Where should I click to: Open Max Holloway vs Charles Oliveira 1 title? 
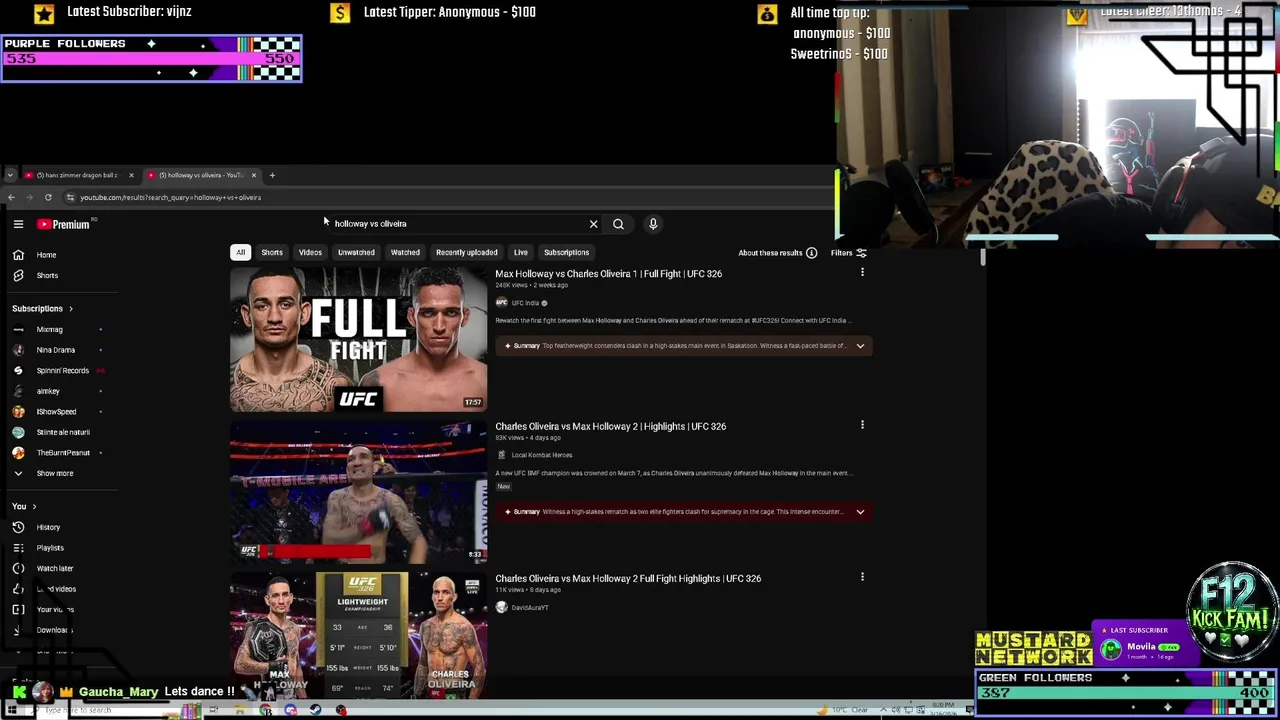(608, 274)
